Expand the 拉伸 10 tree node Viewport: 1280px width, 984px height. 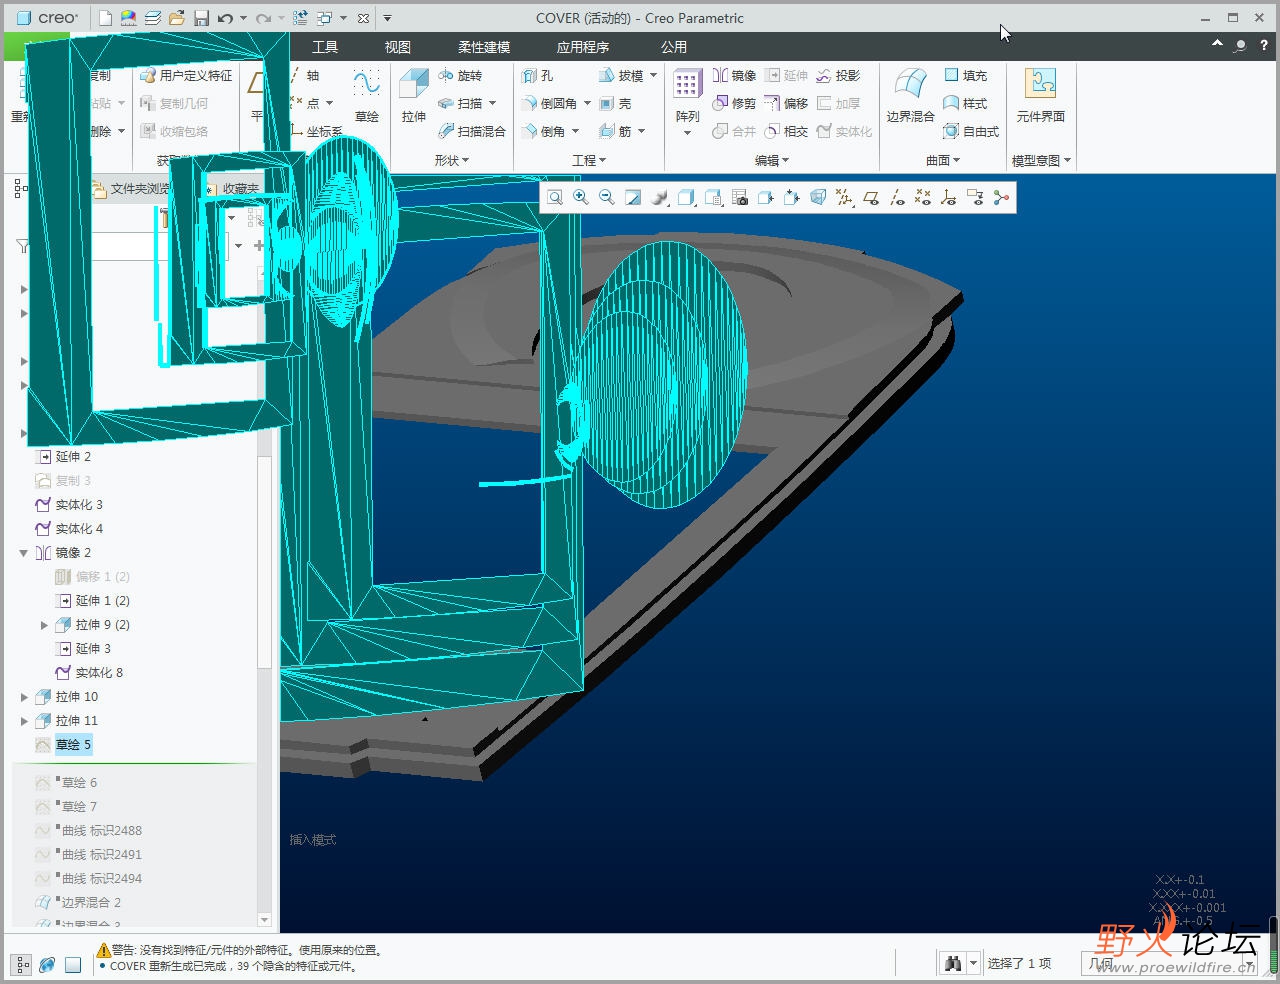coord(24,697)
